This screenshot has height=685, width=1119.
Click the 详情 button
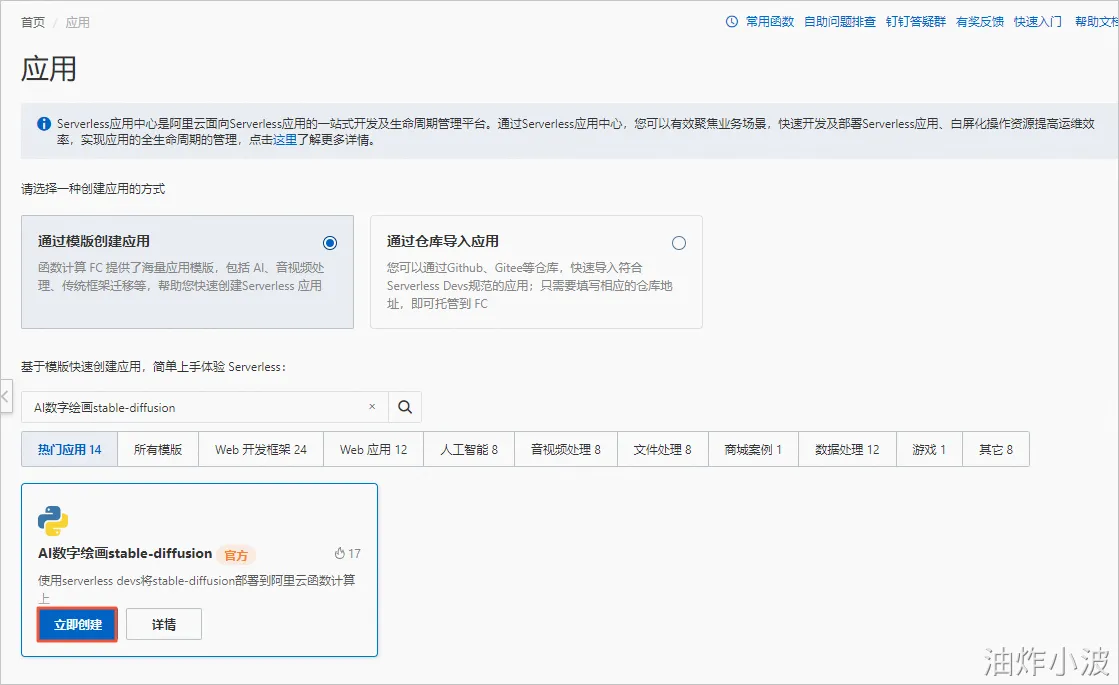(x=164, y=624)
